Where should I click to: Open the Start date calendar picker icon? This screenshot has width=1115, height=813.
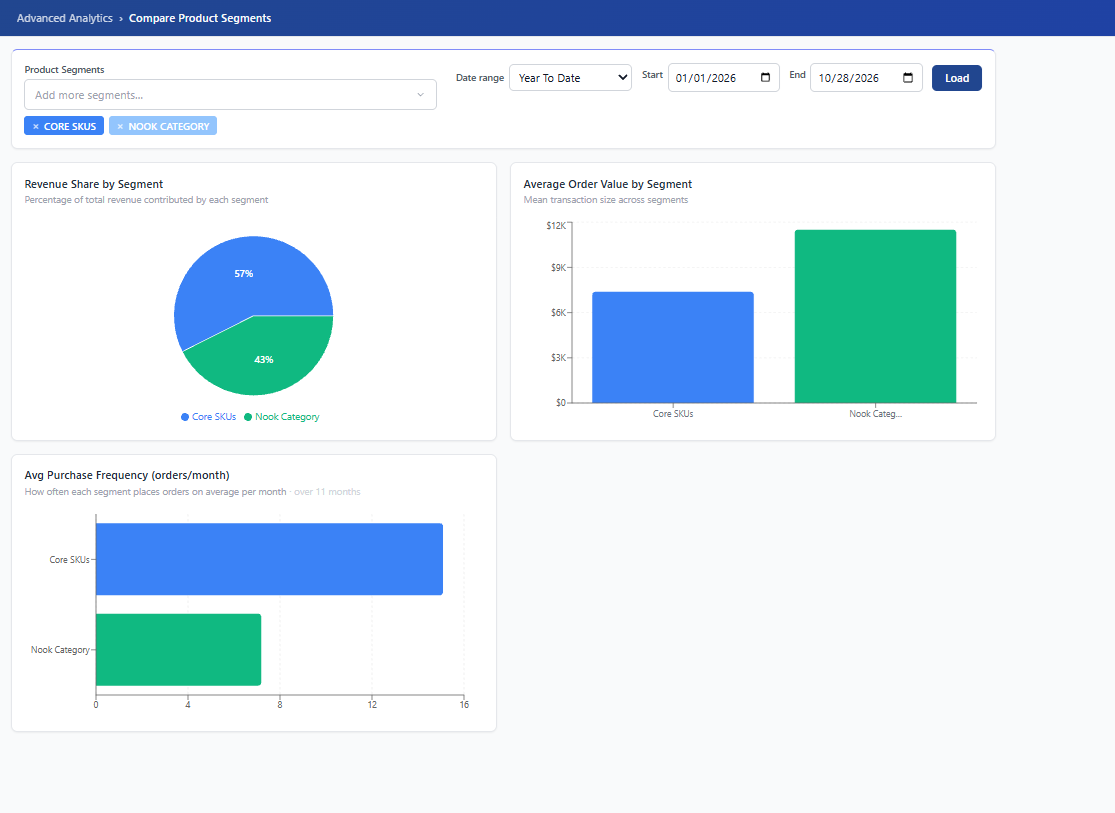[765, 78]
